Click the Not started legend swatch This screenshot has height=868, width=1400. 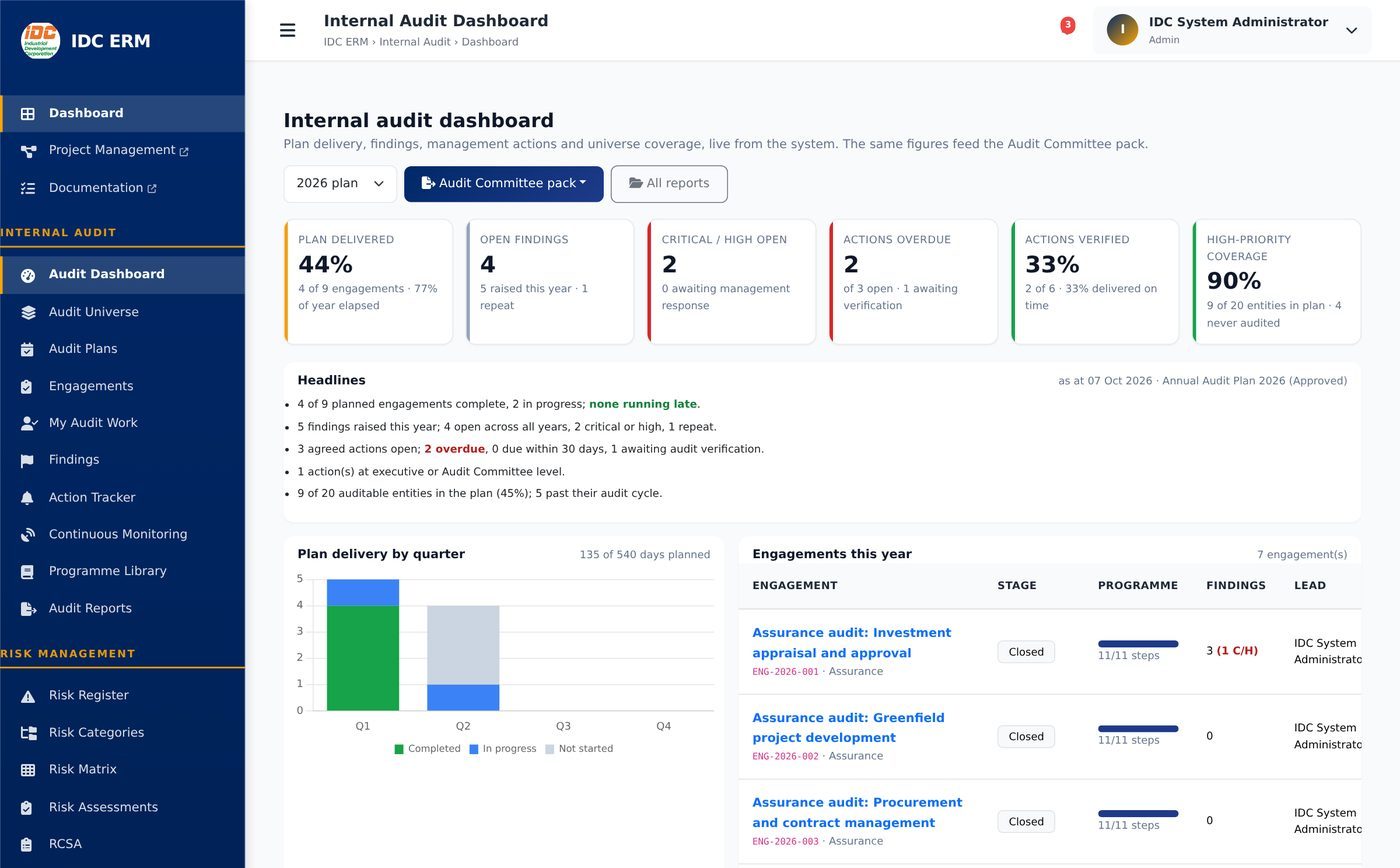coord(550,749)
